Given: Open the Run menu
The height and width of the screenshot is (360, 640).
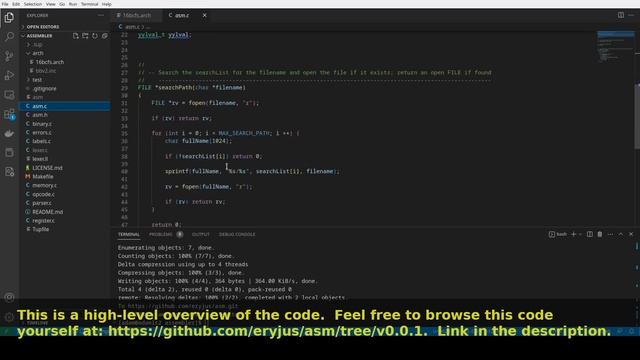Looking at the screenshot, I should 73,4.
